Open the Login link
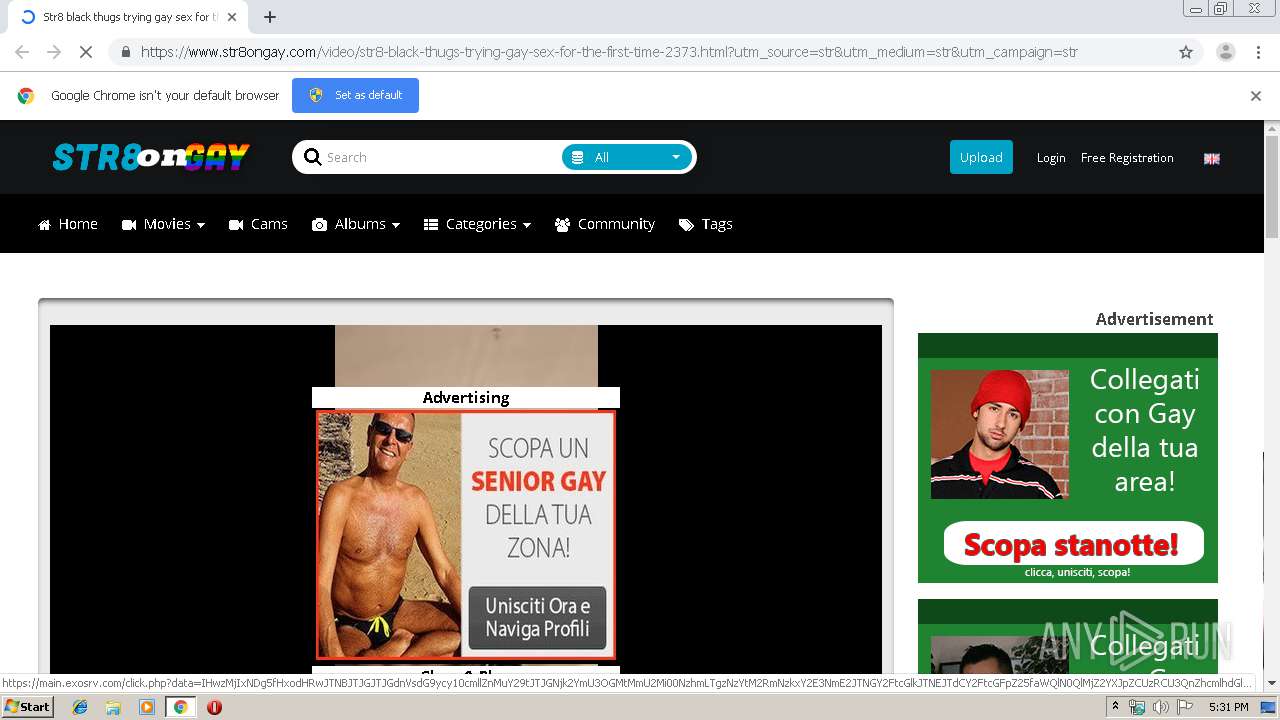Image resolution: width=1280 pixels, height=720 pixels. coord(1051,158)
